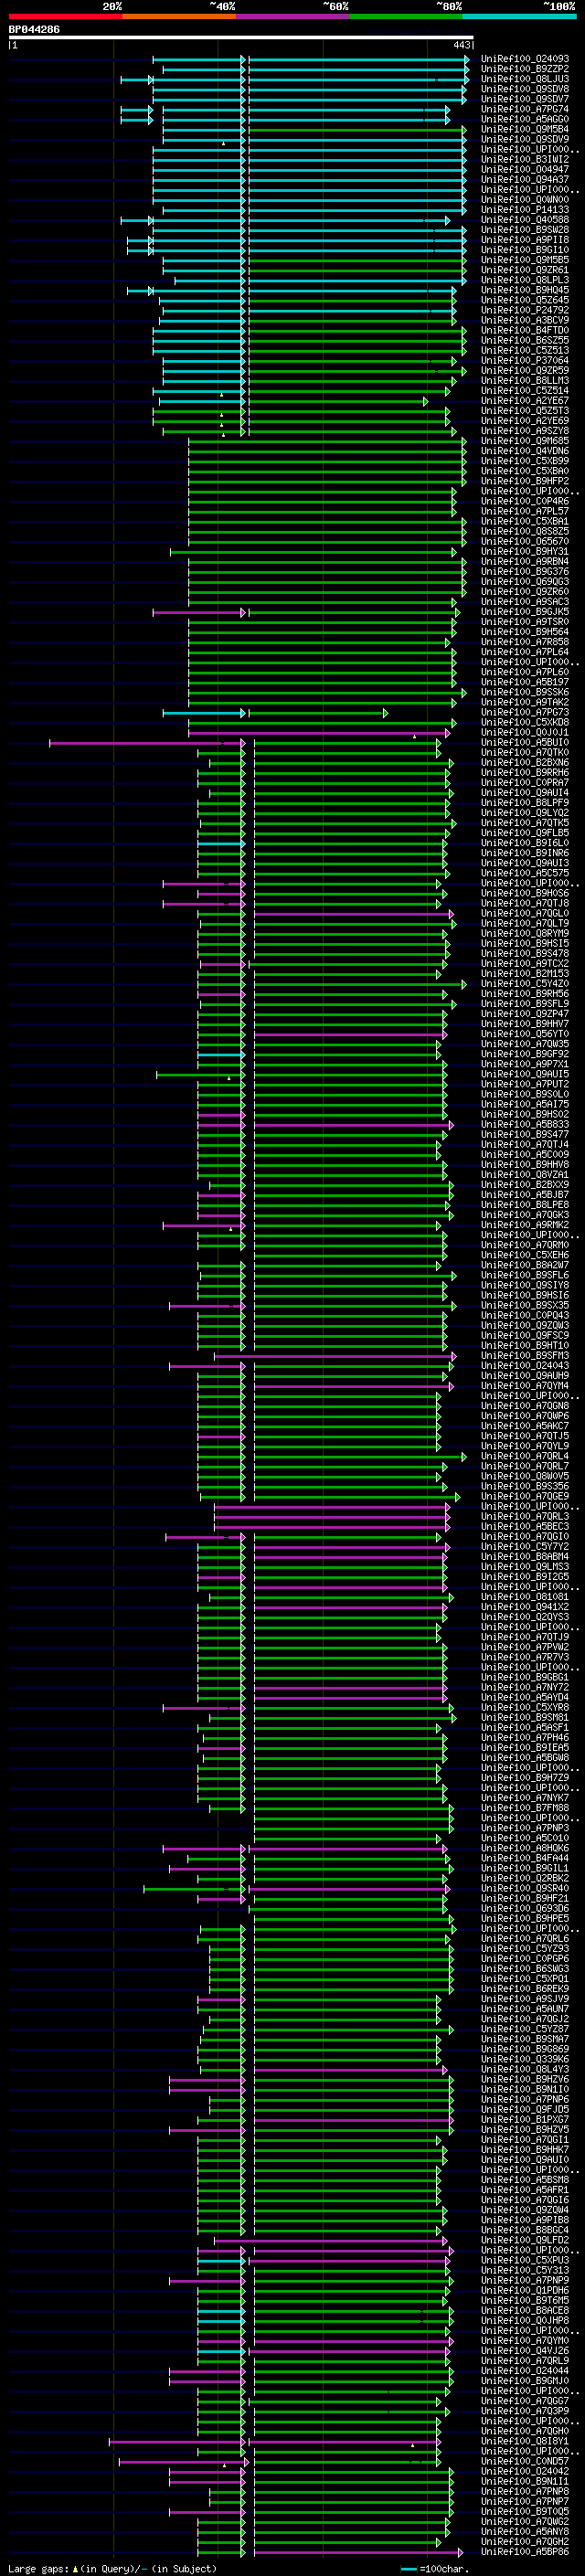Select the UniRef100_A2YE67 label
585x2576 pixels.
pos(524,401)
